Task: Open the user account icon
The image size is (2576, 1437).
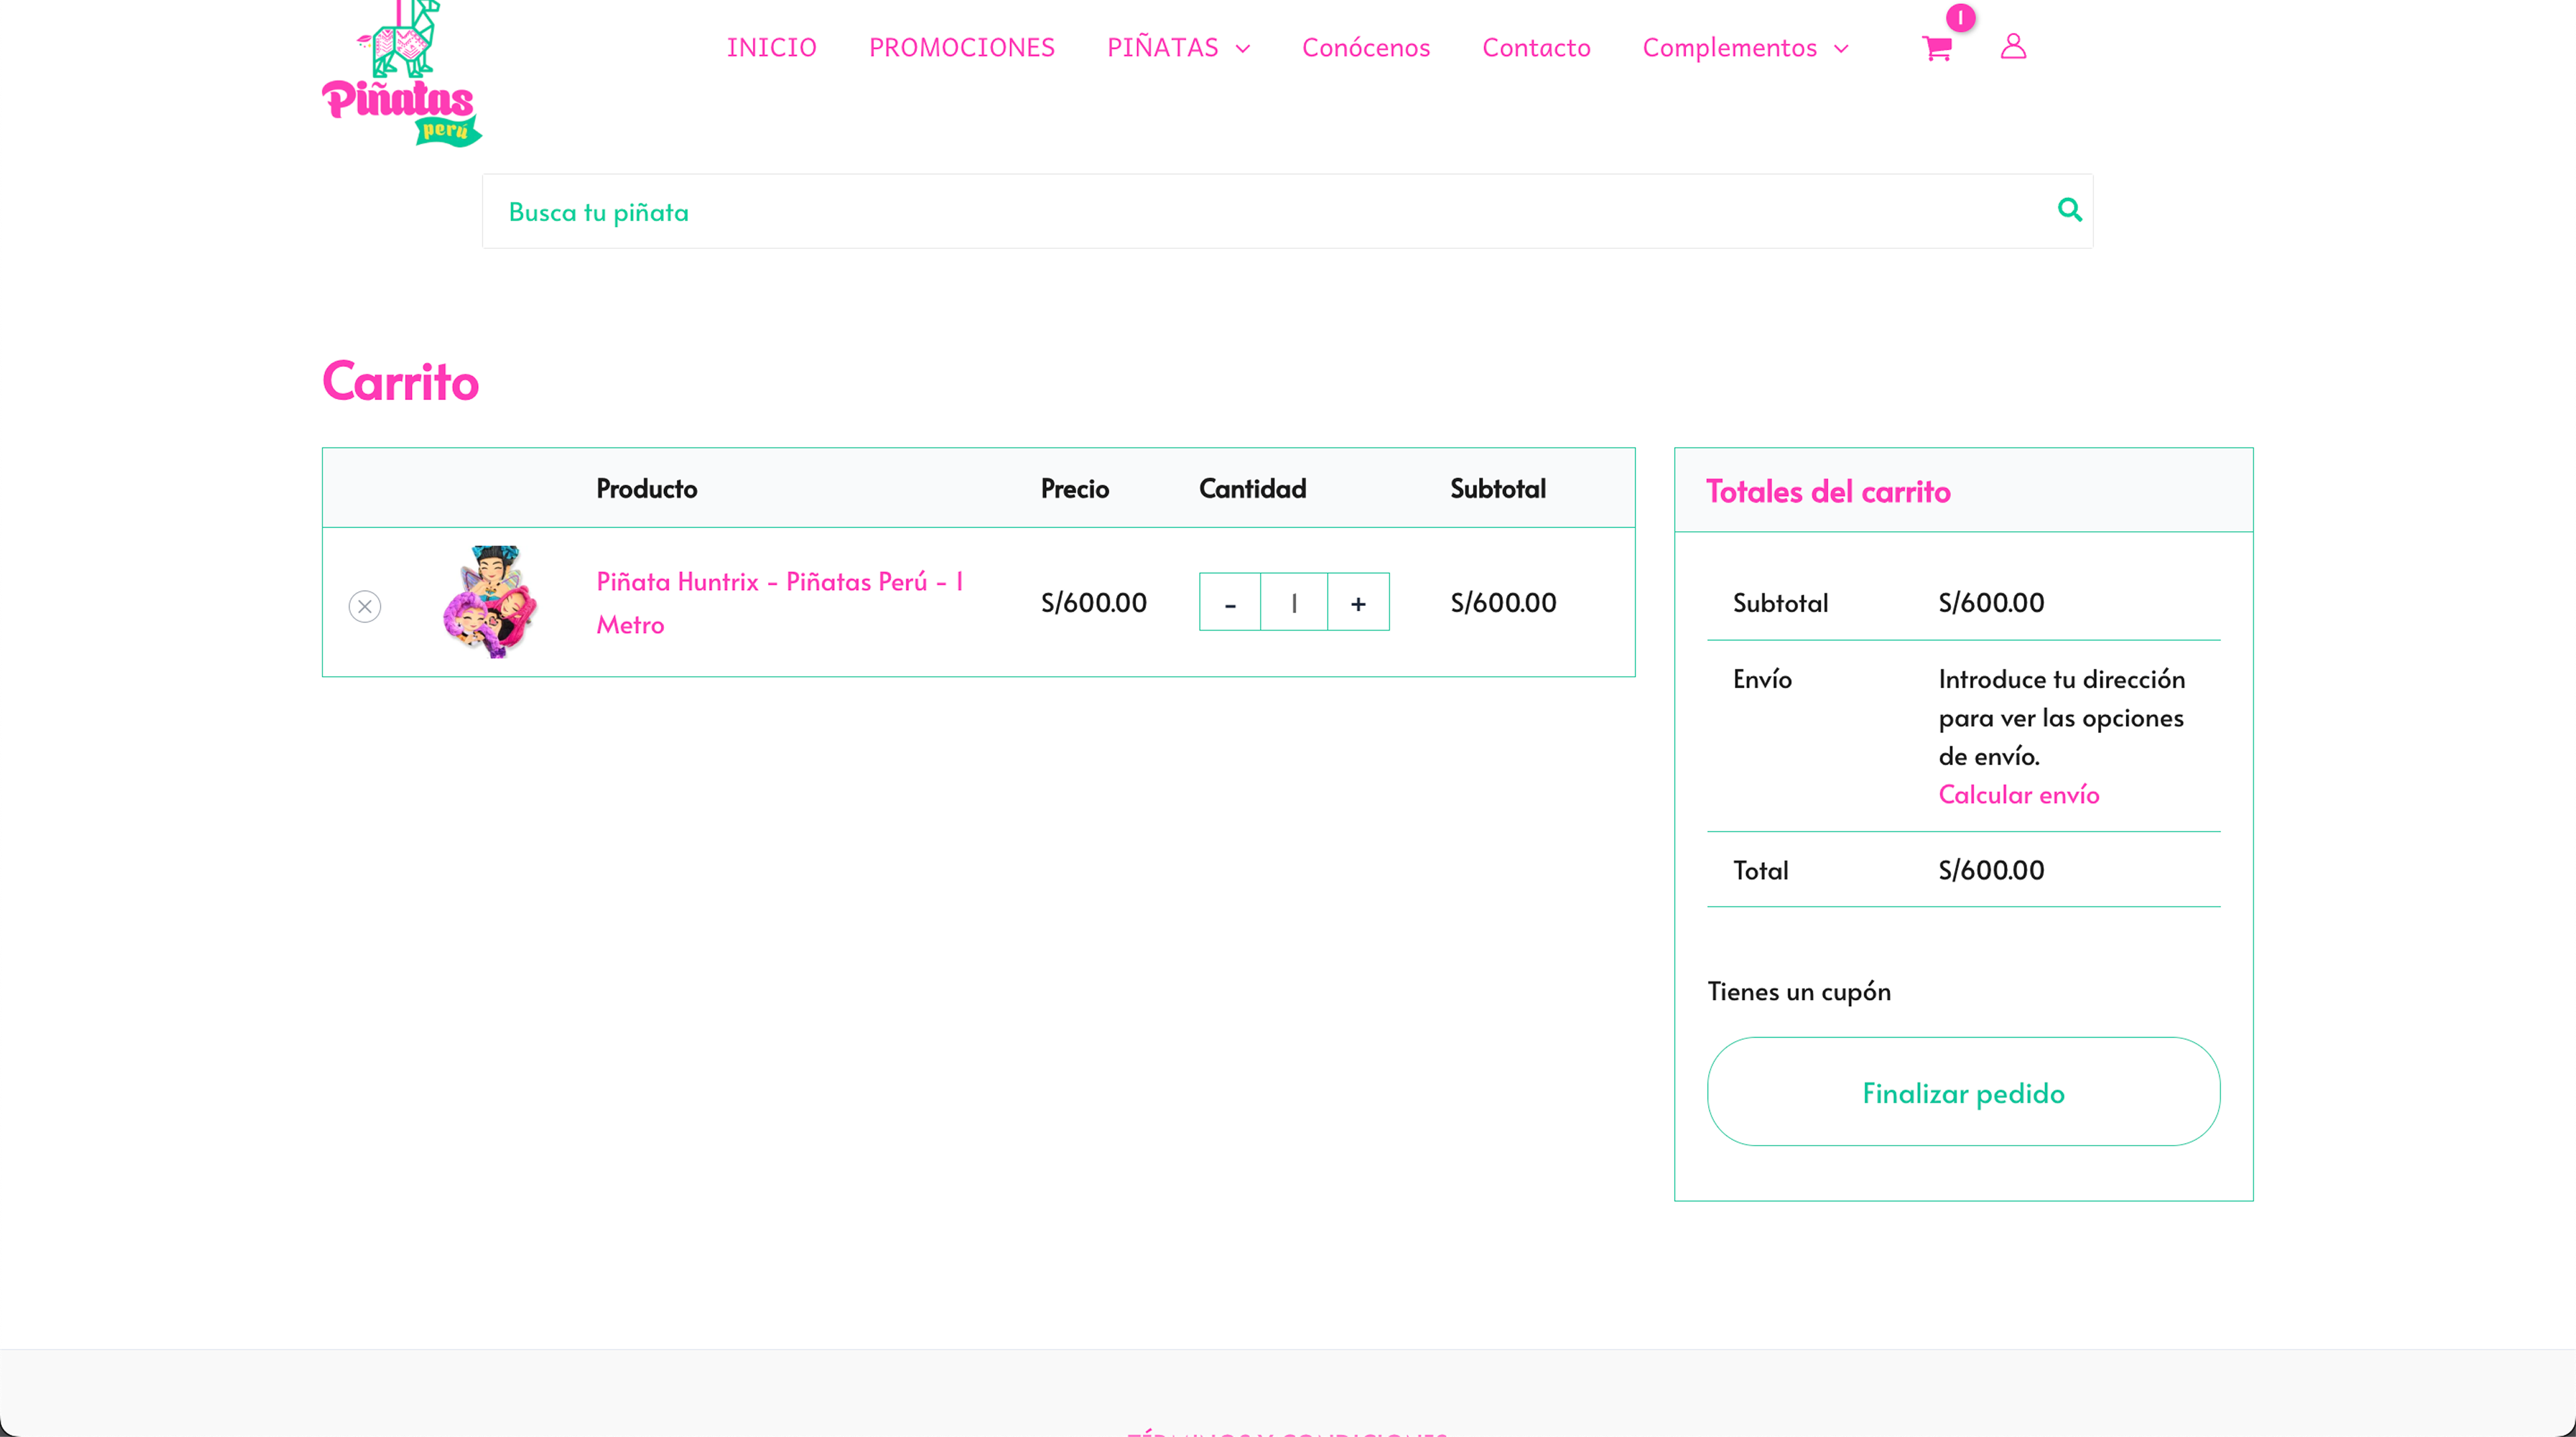Action: pos(2013,47)
